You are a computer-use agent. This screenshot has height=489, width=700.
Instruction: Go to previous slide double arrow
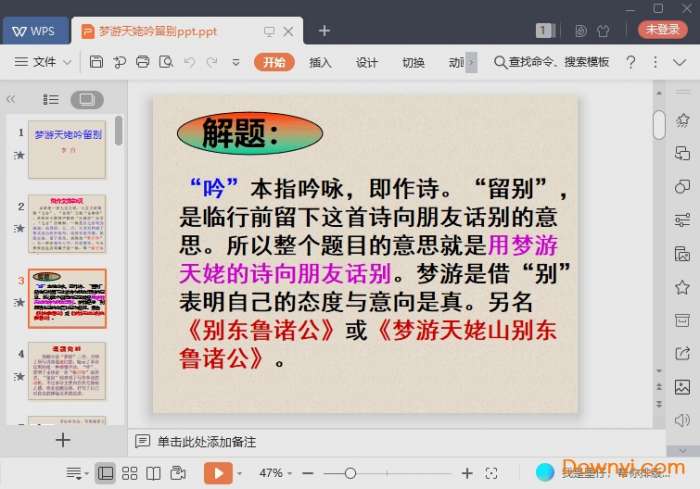click(659, 386)
